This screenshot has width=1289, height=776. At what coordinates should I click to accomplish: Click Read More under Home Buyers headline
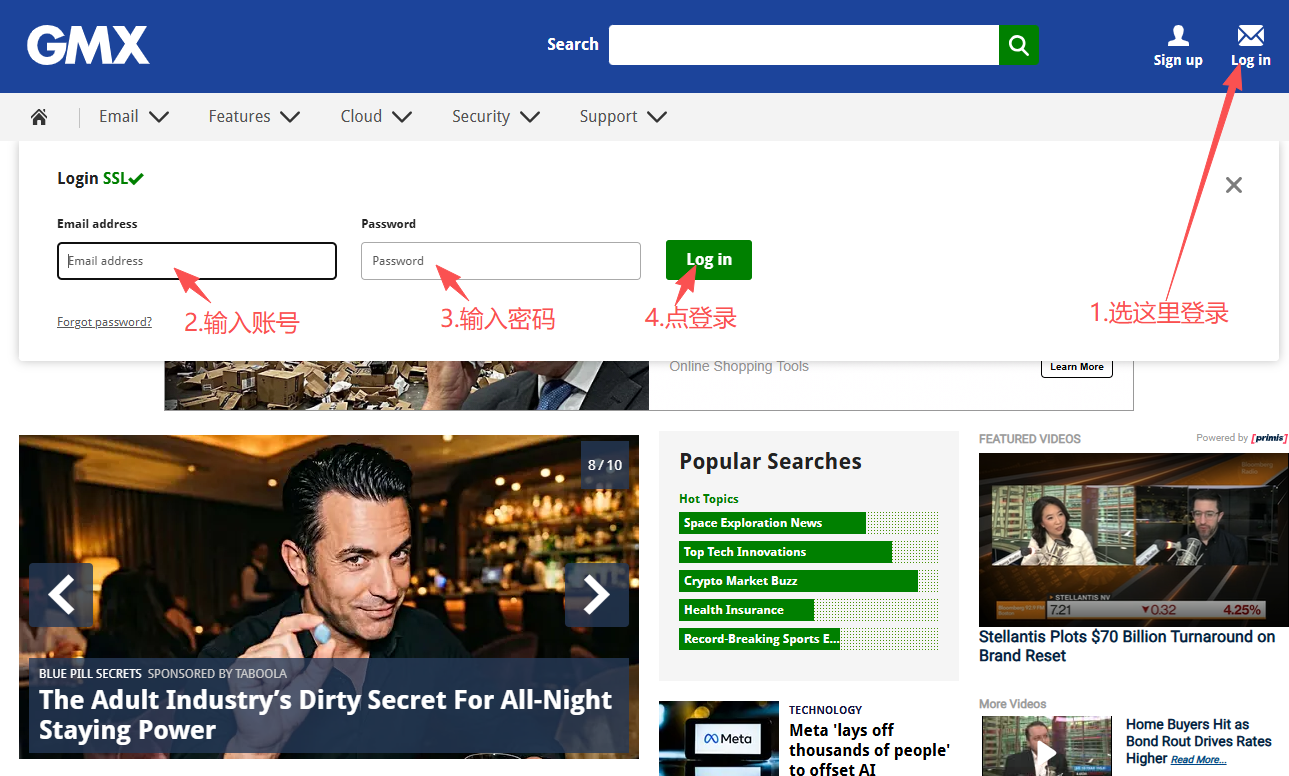coord(1198,760)
